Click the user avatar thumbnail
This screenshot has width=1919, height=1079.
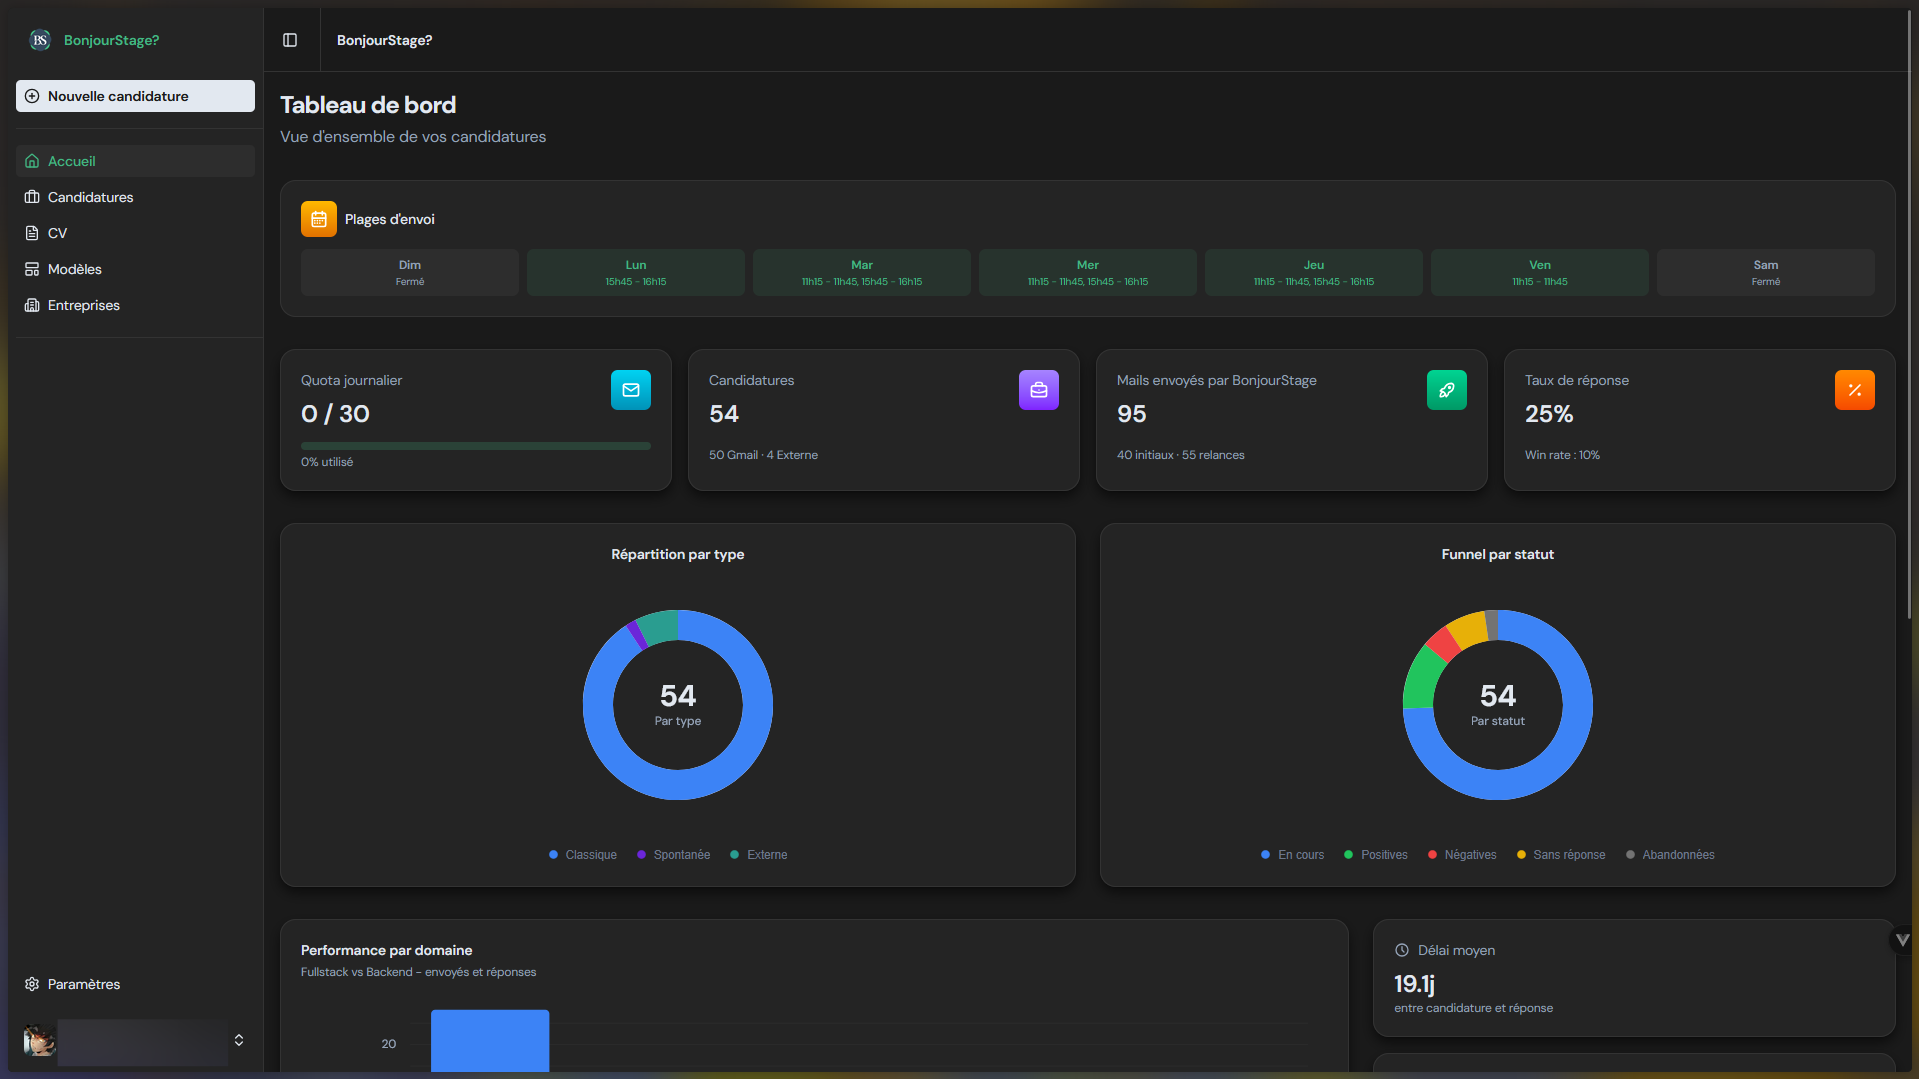tap(39, 1041)
